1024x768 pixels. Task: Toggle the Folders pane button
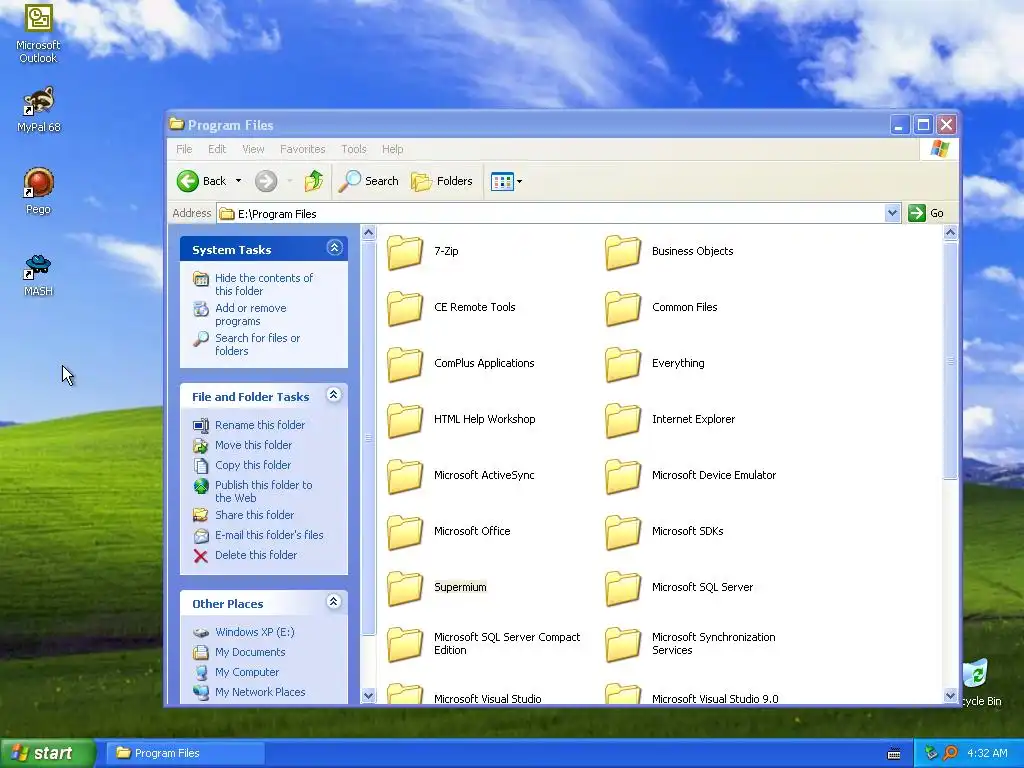[x=441, y=181]
